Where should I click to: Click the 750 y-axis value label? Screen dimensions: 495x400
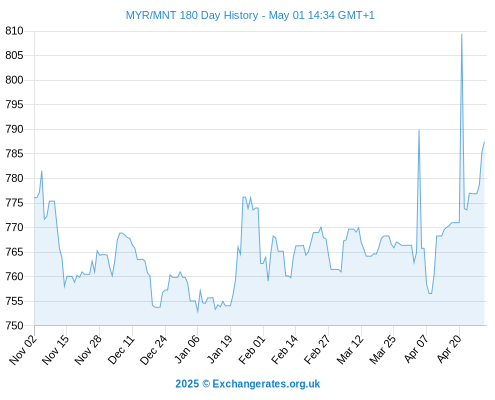[x=14, y=325]
